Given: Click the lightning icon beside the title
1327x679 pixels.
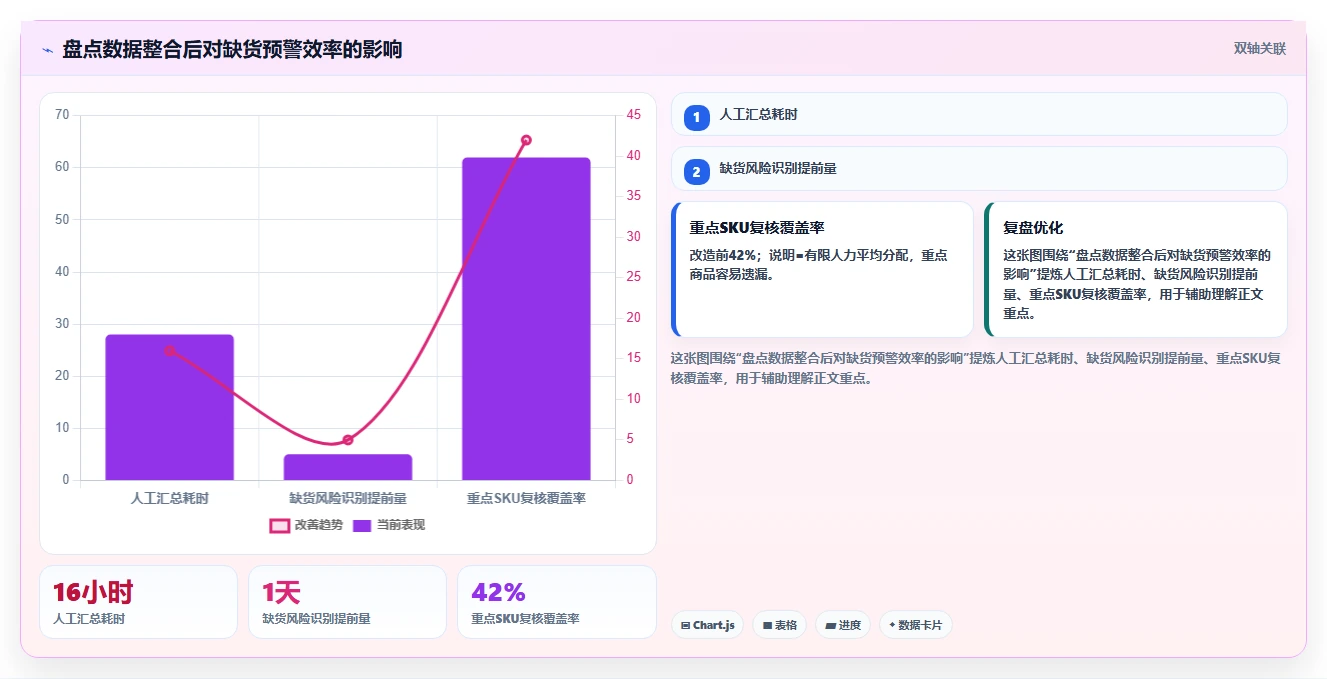Looking at the screenshot, I should click(48, 50).
